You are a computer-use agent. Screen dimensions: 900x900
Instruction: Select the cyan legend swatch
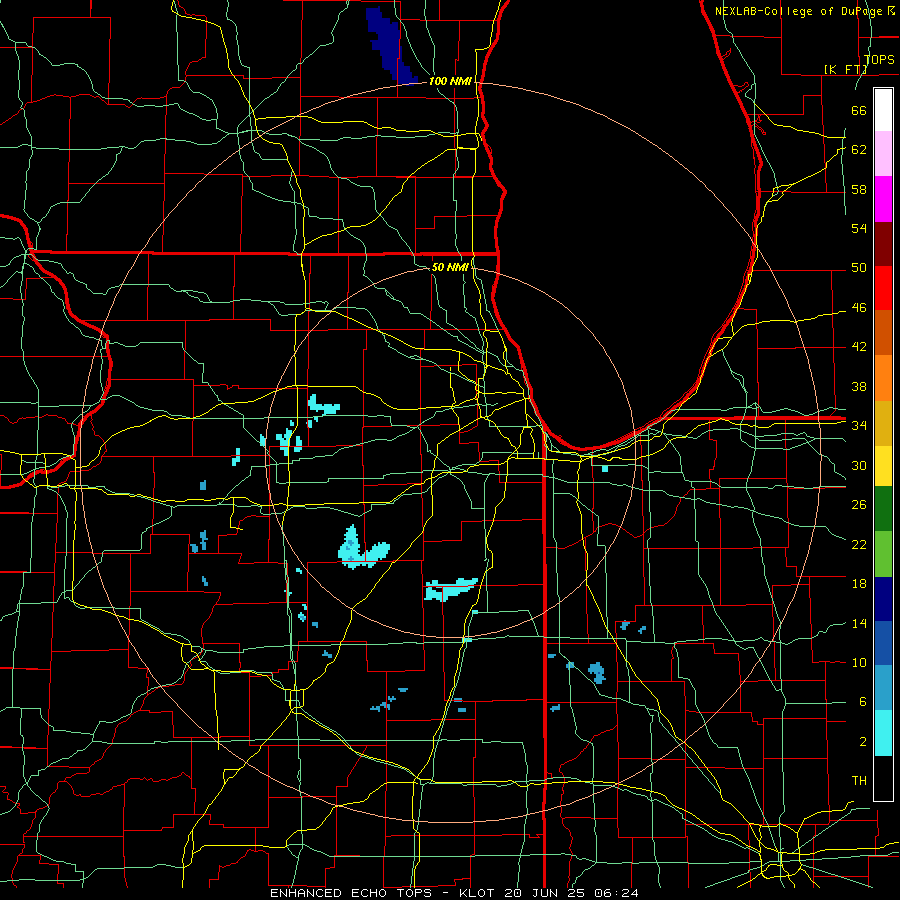point(883,733)
